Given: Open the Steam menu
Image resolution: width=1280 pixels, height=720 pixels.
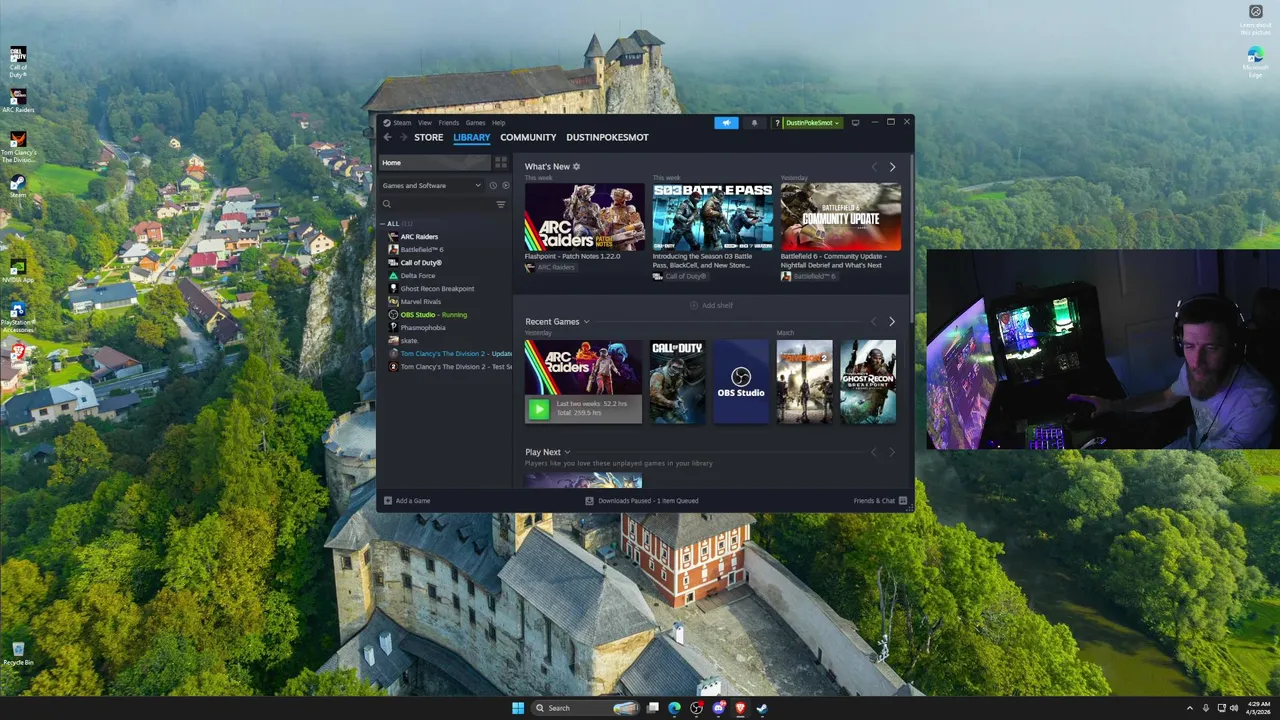Looking at the screenshot, I should (x=401, y=123).
